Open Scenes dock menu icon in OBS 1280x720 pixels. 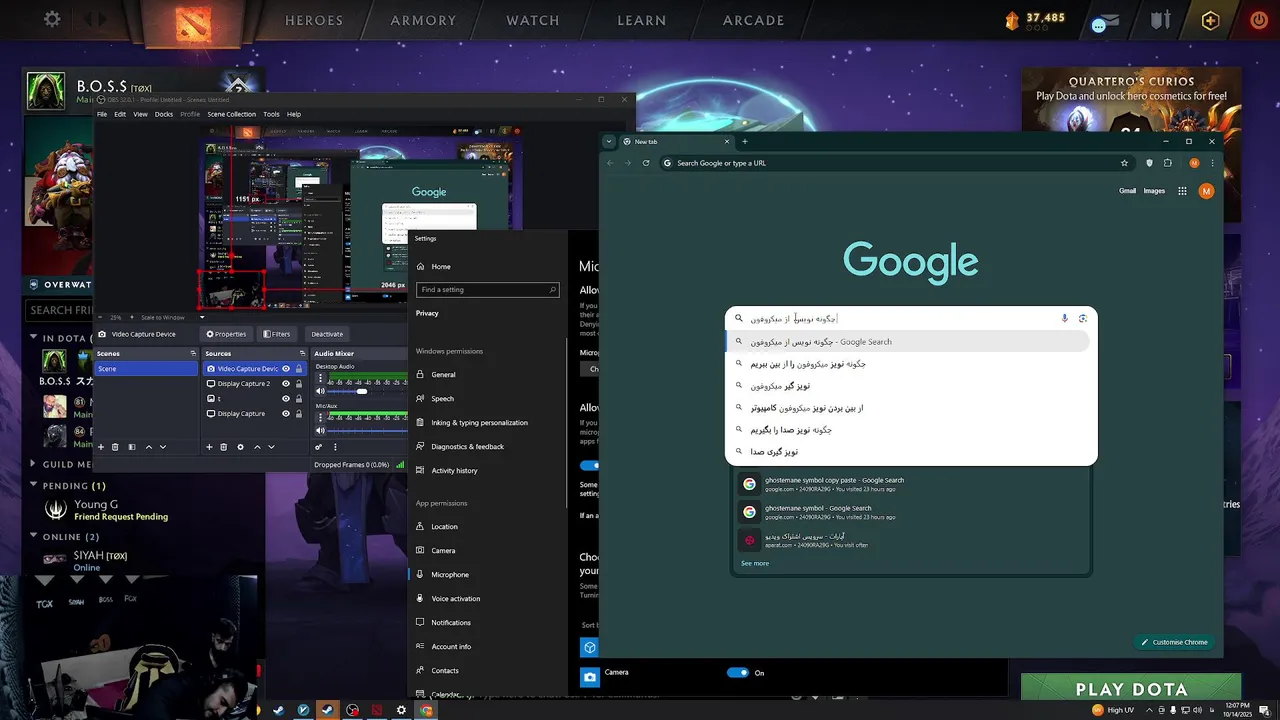click(x=193, y=353)
